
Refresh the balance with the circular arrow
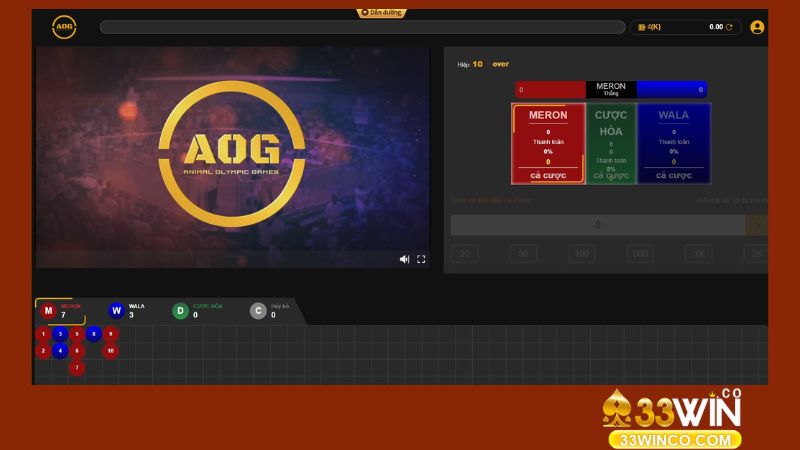729,27
